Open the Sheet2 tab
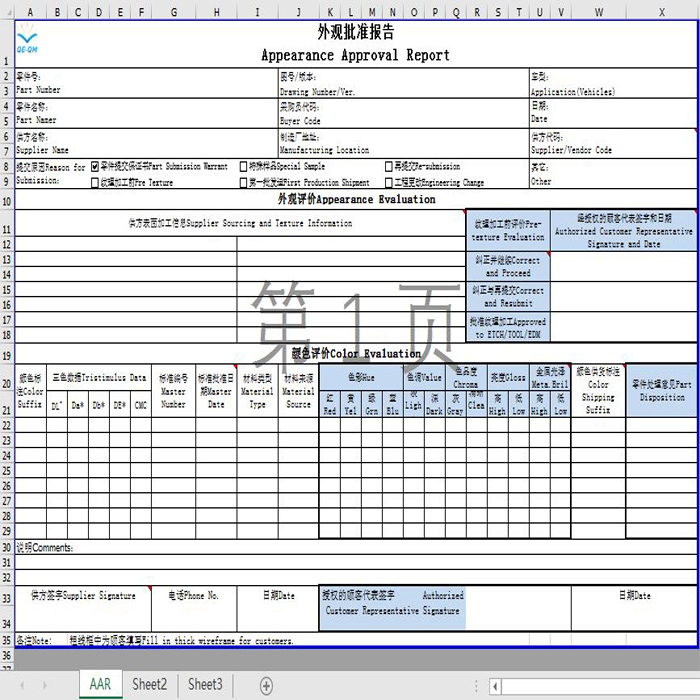 [x=150, y=684]
